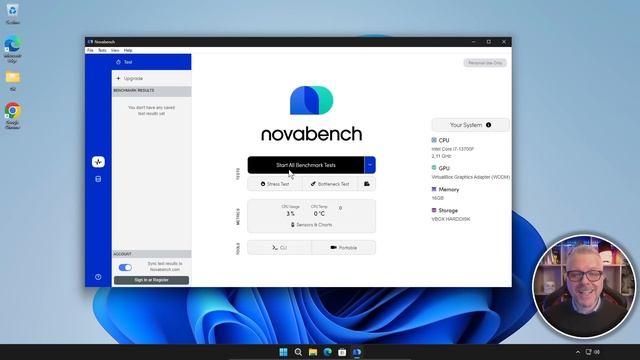The height and width of the screenshot is (360, 640).
Task: Open the benchmark pulse icon in sidebar
Action: pyautogui.click(x=98, y=162)
